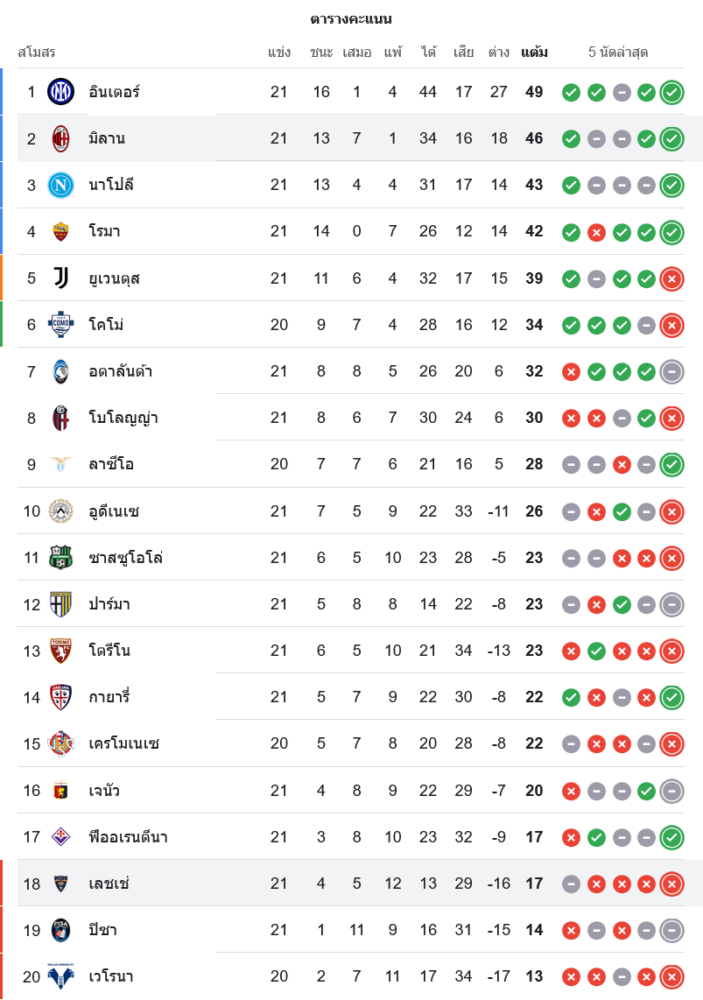Click Inter's latest match win indicator

click(672, 92)
